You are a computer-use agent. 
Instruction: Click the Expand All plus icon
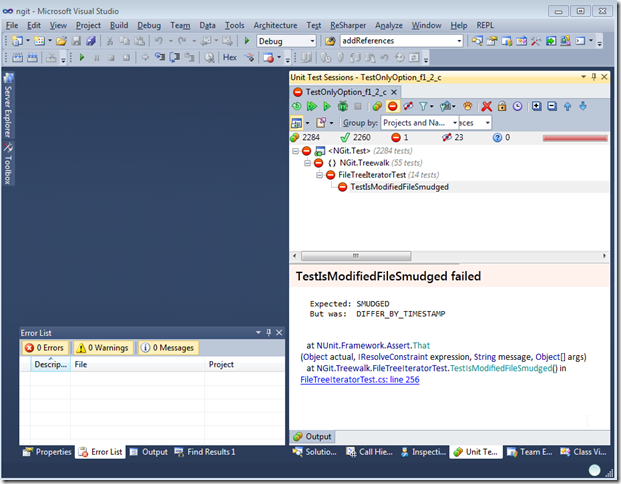pos(536,106)
